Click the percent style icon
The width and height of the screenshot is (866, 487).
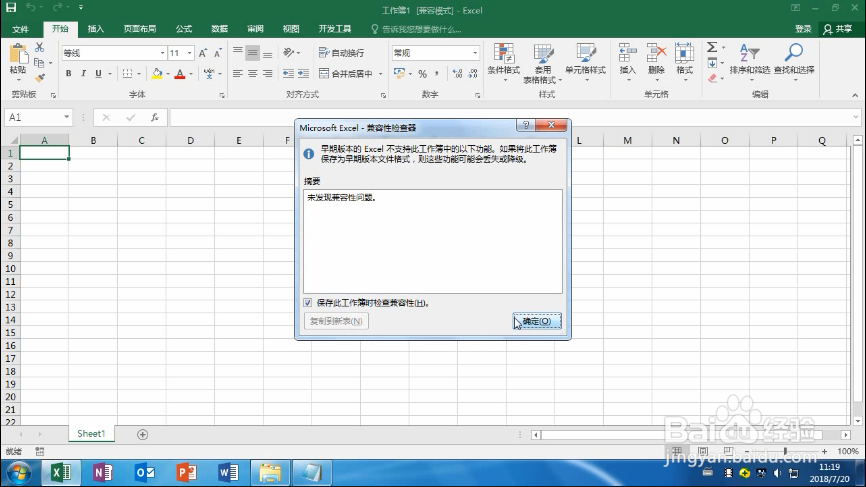click(x=423, y=73)
